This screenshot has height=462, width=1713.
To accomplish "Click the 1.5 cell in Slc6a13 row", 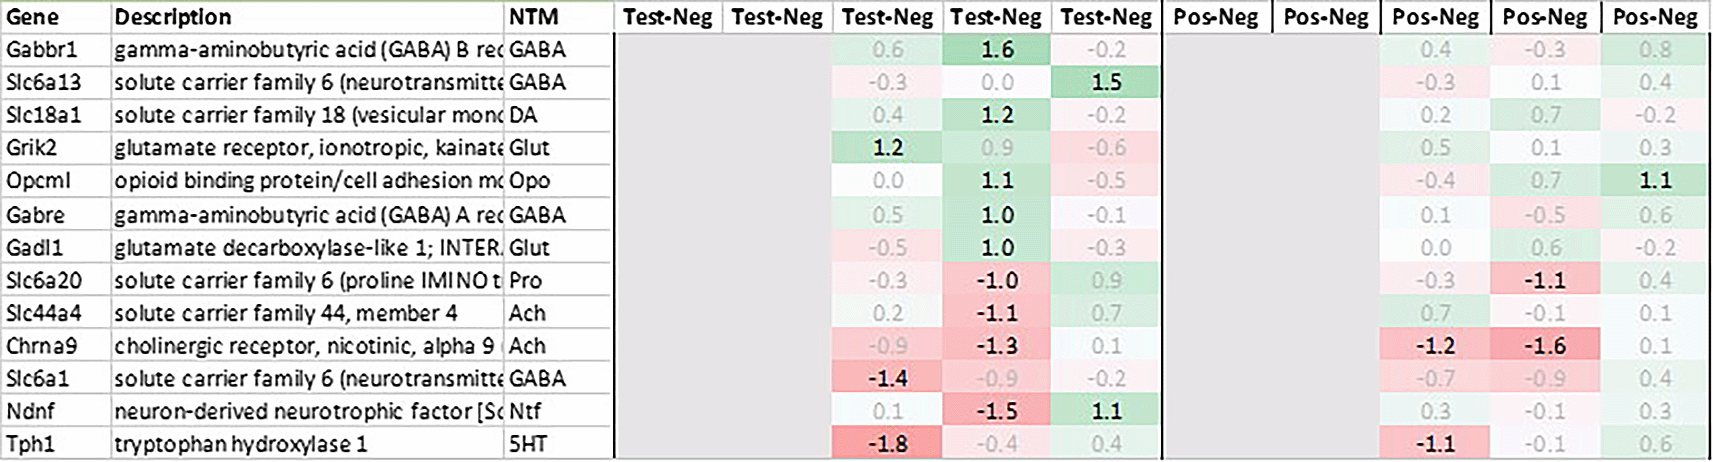I will (1106, 82).
